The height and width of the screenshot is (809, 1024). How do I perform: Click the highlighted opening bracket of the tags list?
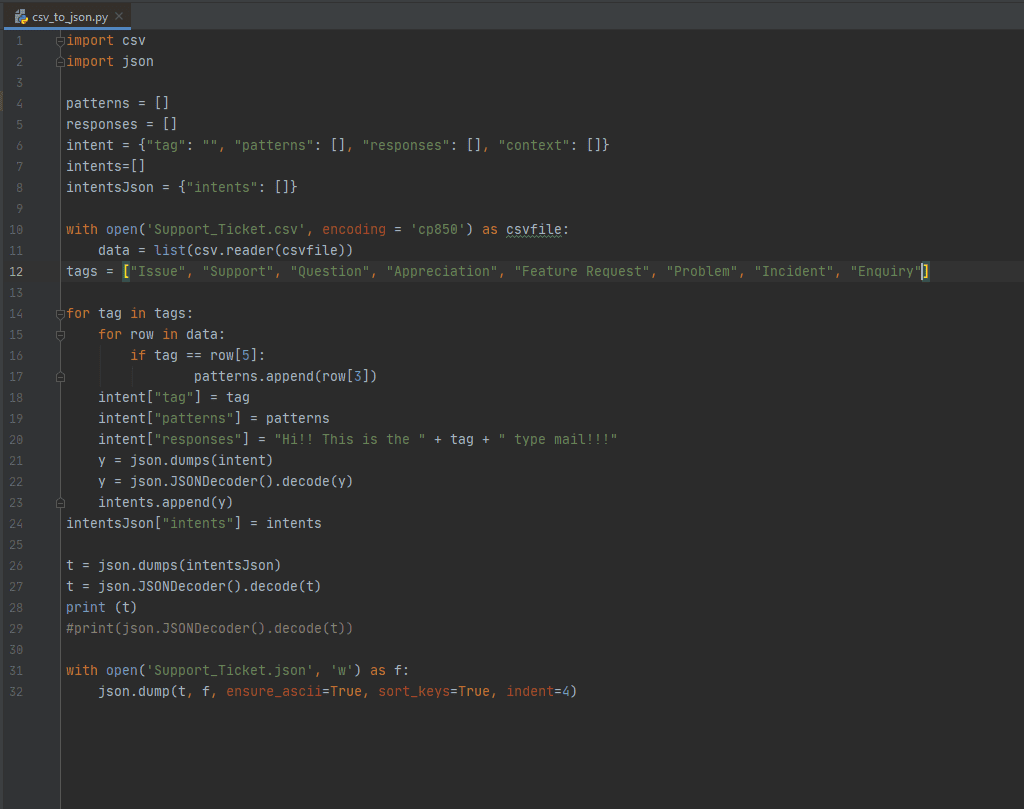[x=126, y=272]
